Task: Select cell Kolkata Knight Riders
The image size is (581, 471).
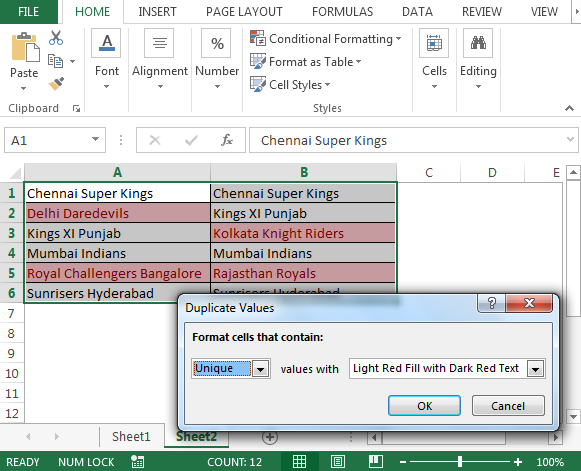Action: click(x=303, y=233)
